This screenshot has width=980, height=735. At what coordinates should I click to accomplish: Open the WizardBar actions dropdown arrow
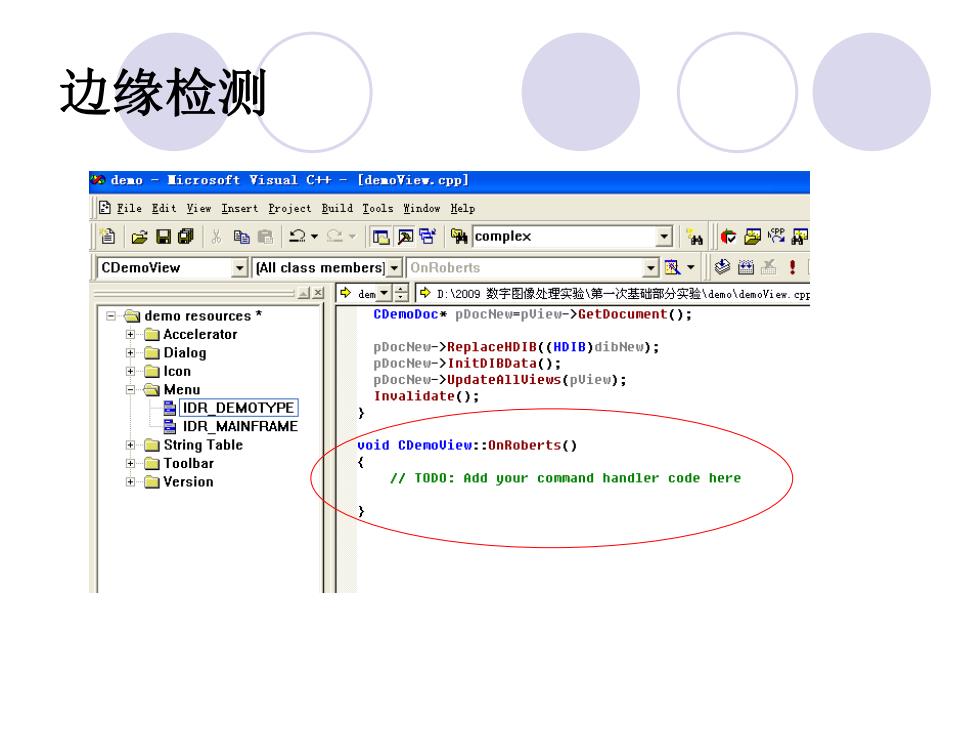coord(691,268)
